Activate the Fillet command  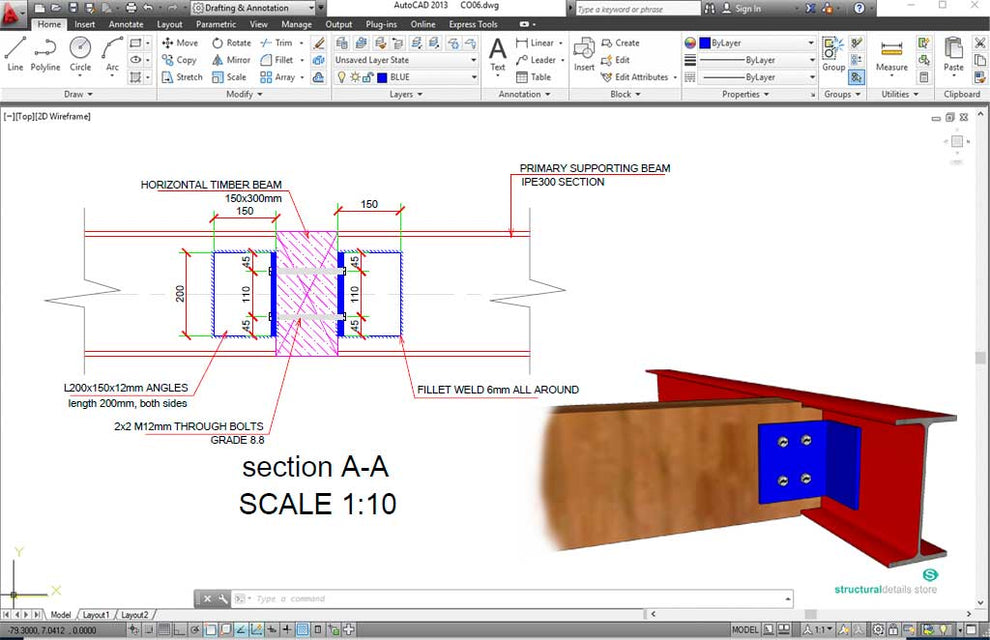(x=277, y=60)
